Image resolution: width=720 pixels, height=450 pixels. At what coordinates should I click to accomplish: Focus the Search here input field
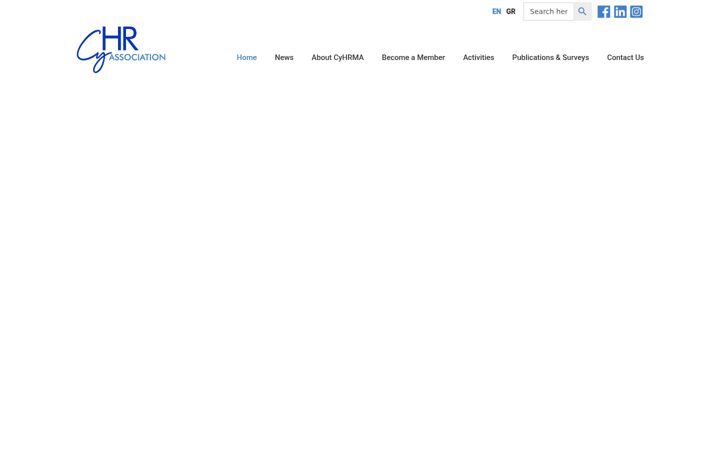[x=548, y=11]
